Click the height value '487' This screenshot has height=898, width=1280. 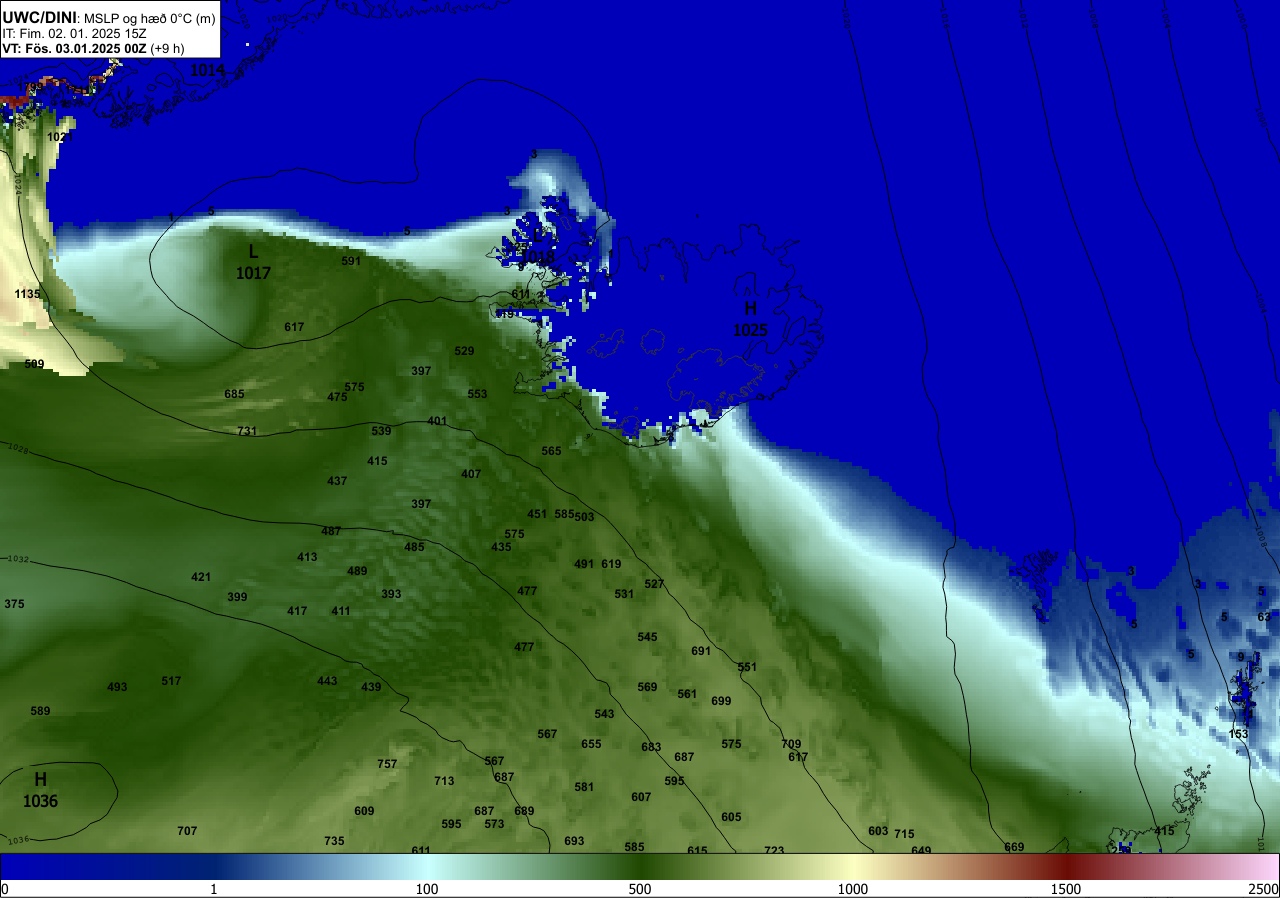coord(331,531)
